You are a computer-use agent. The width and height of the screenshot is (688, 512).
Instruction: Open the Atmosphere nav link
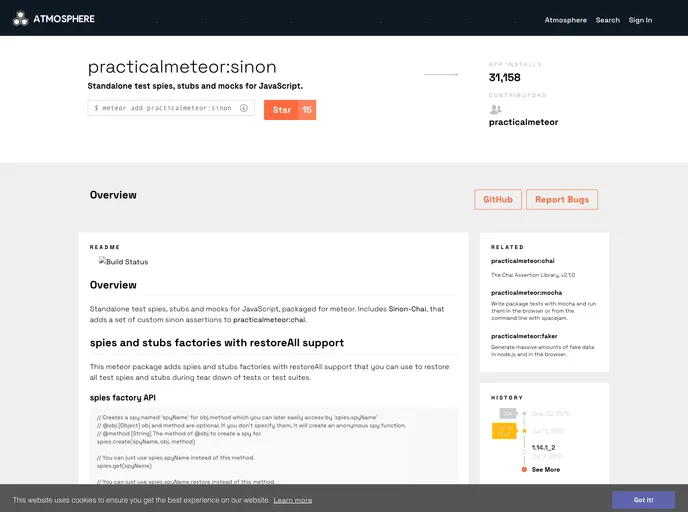(566, 20)
